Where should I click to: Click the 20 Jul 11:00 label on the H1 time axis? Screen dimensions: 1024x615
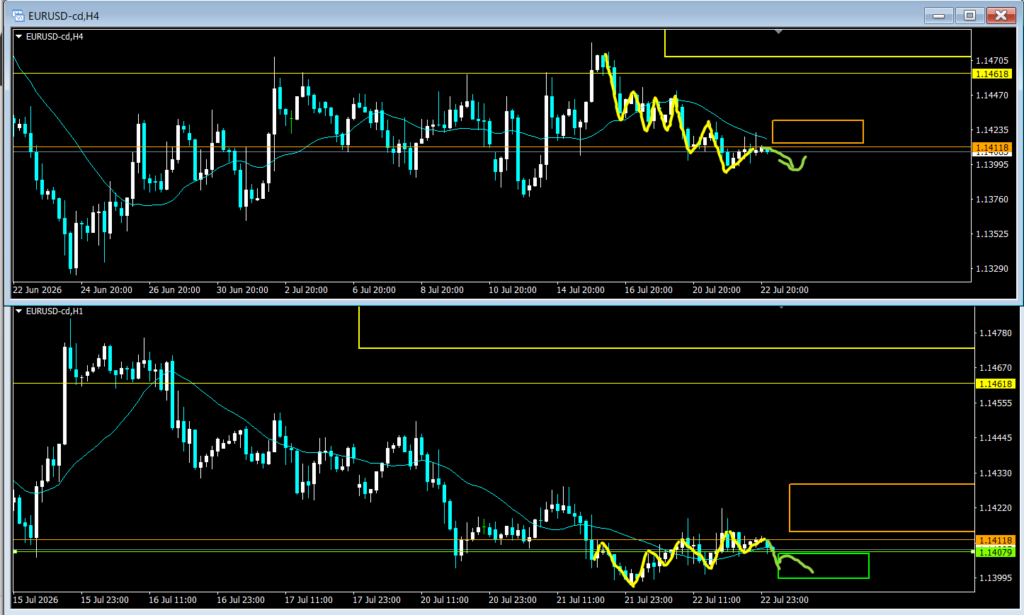pos(445,599)
